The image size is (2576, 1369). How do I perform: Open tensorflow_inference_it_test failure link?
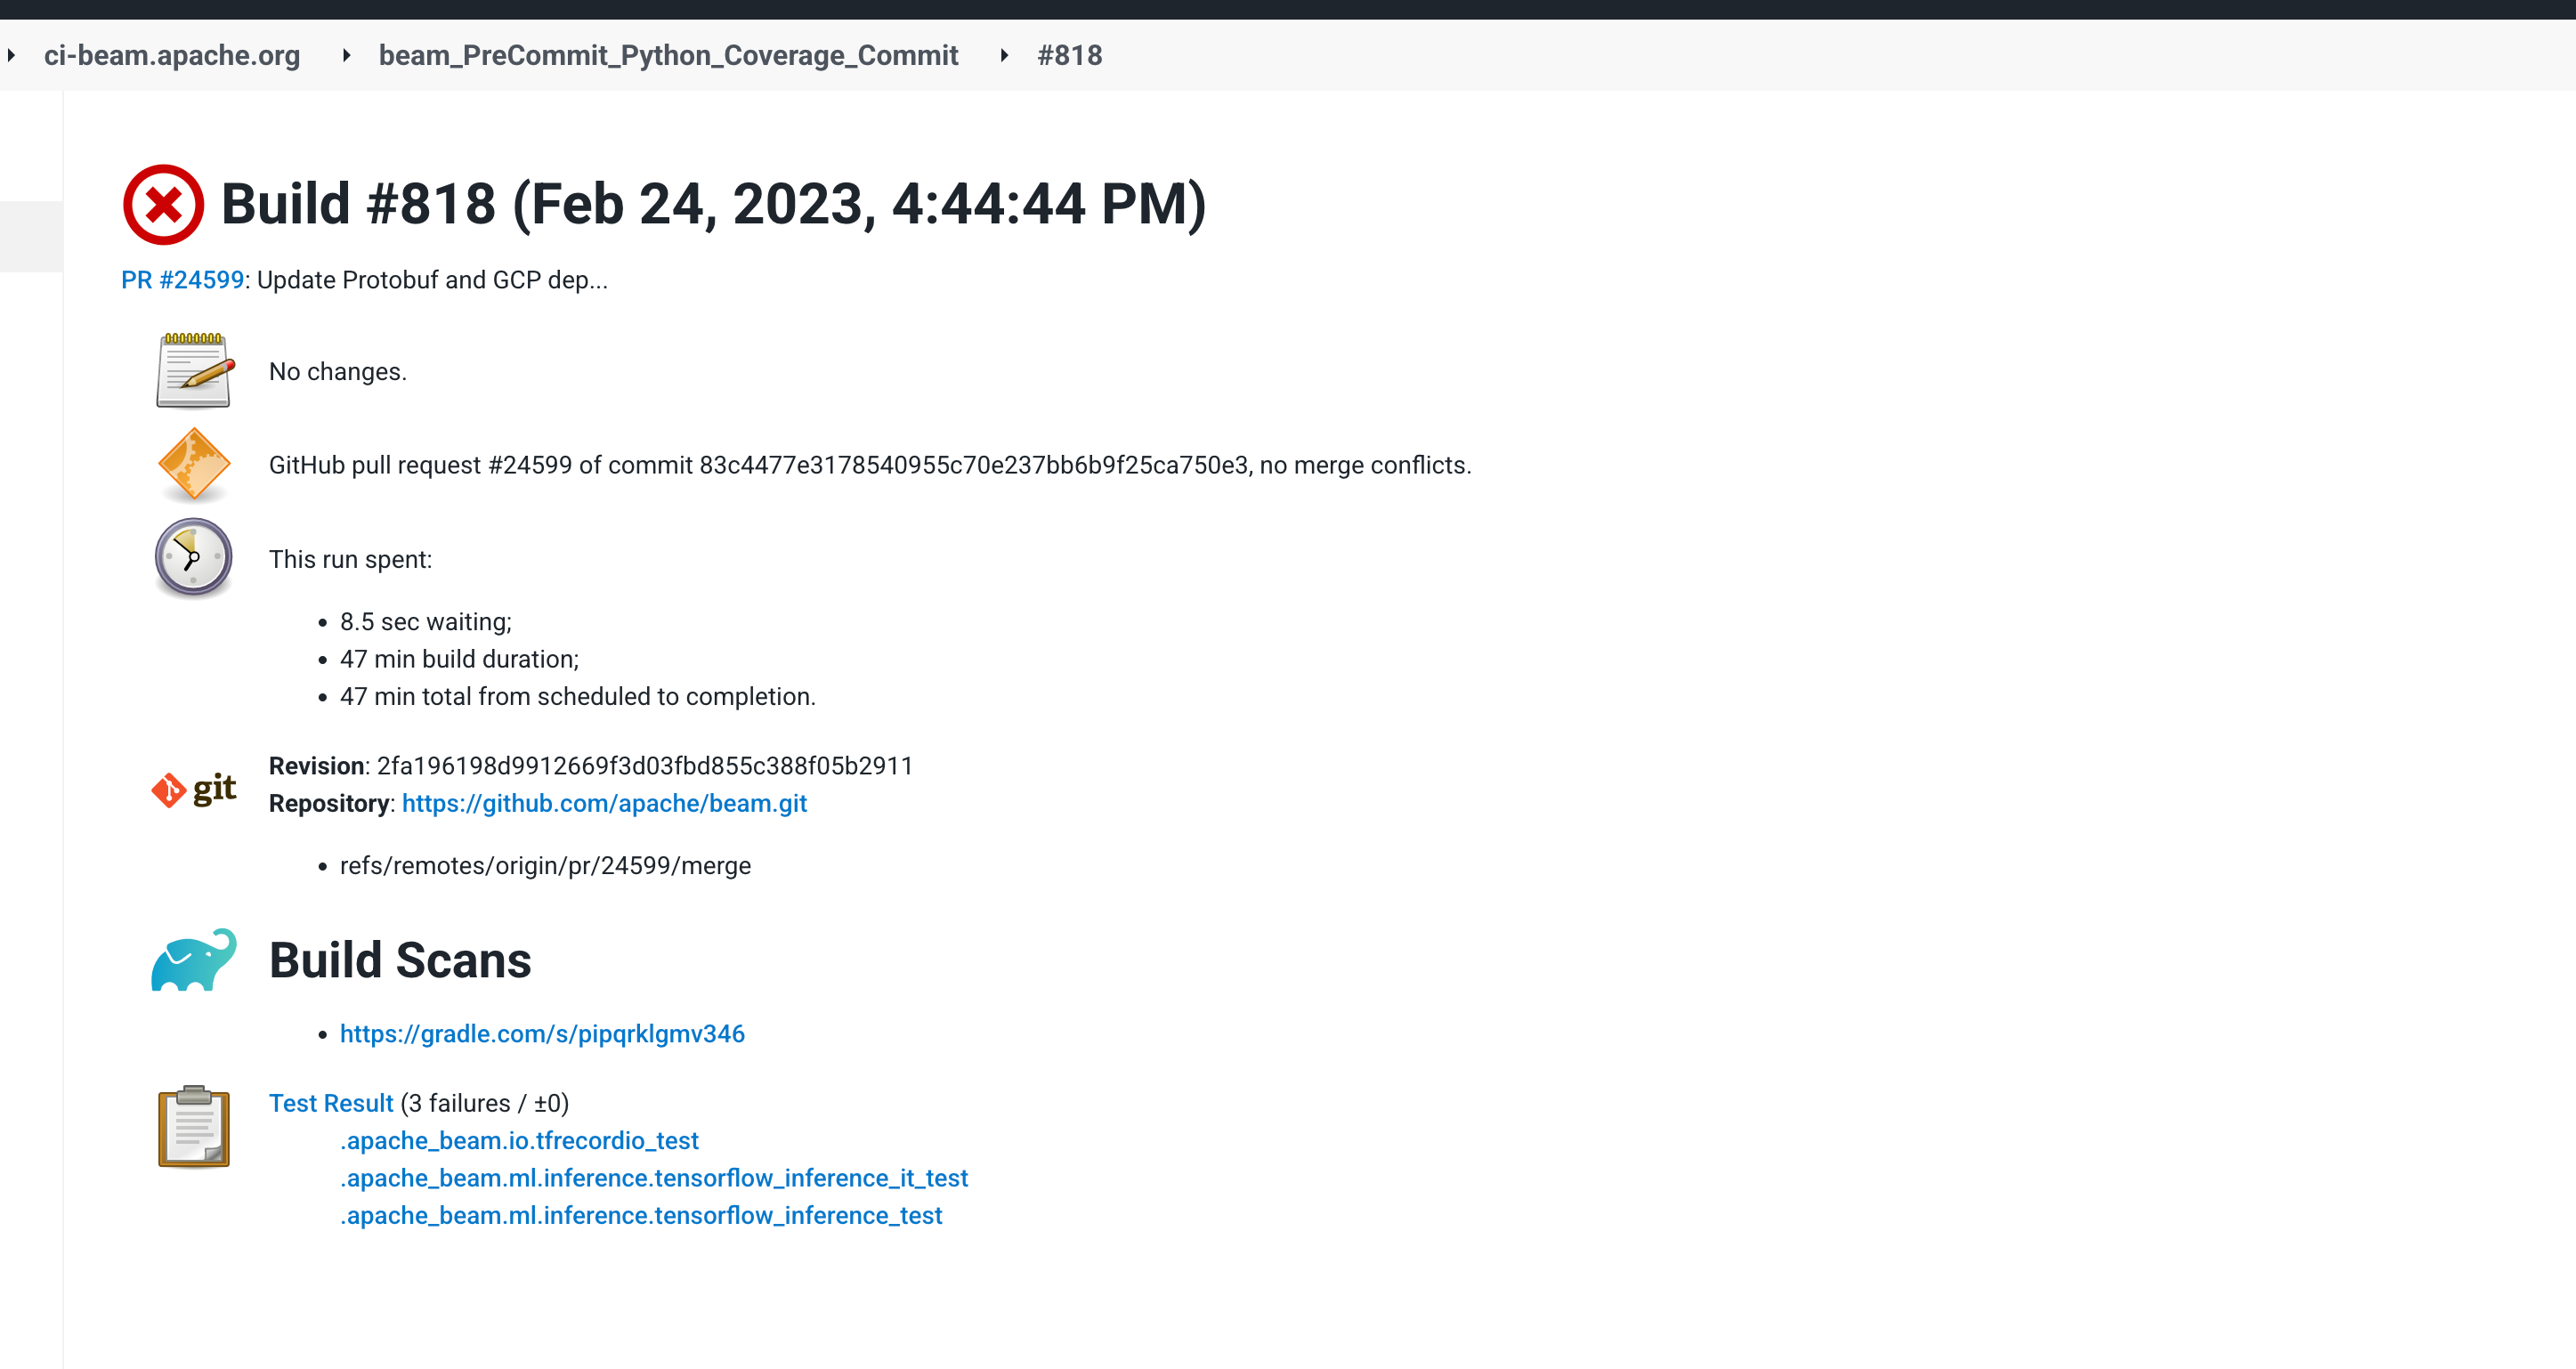[x=654, y=1178]
